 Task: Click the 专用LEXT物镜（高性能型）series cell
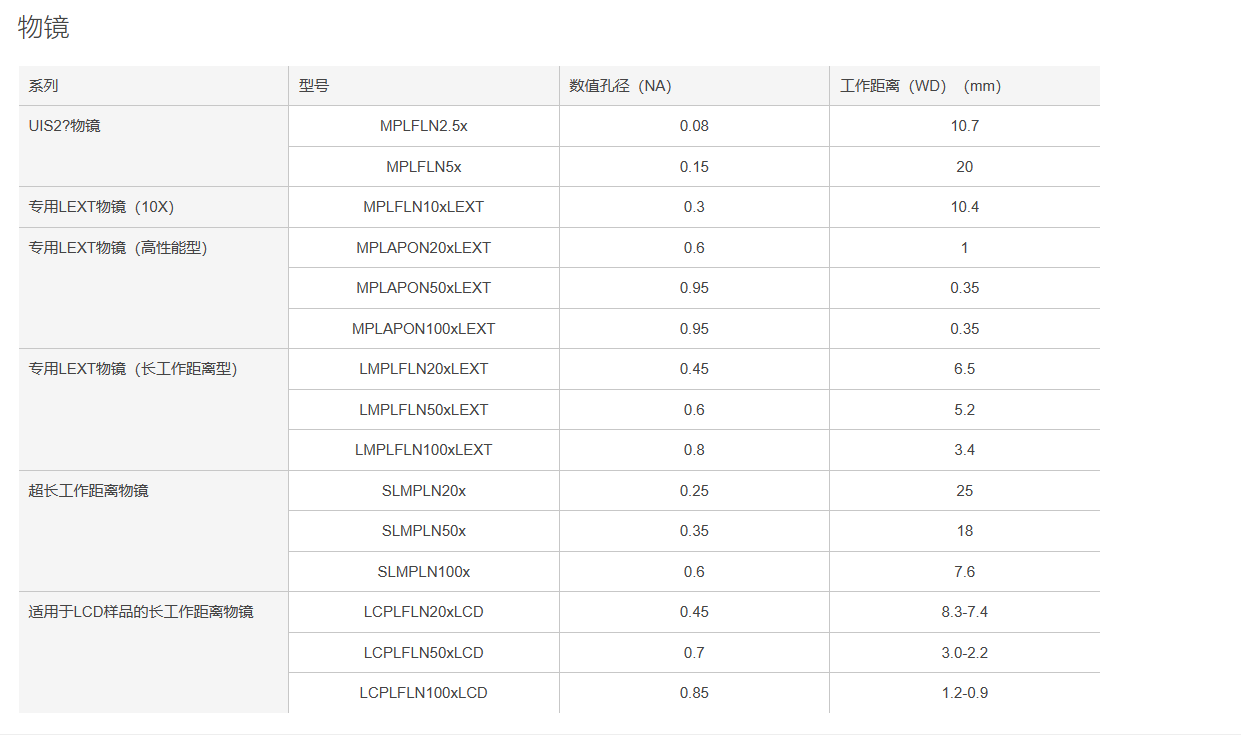154,288
